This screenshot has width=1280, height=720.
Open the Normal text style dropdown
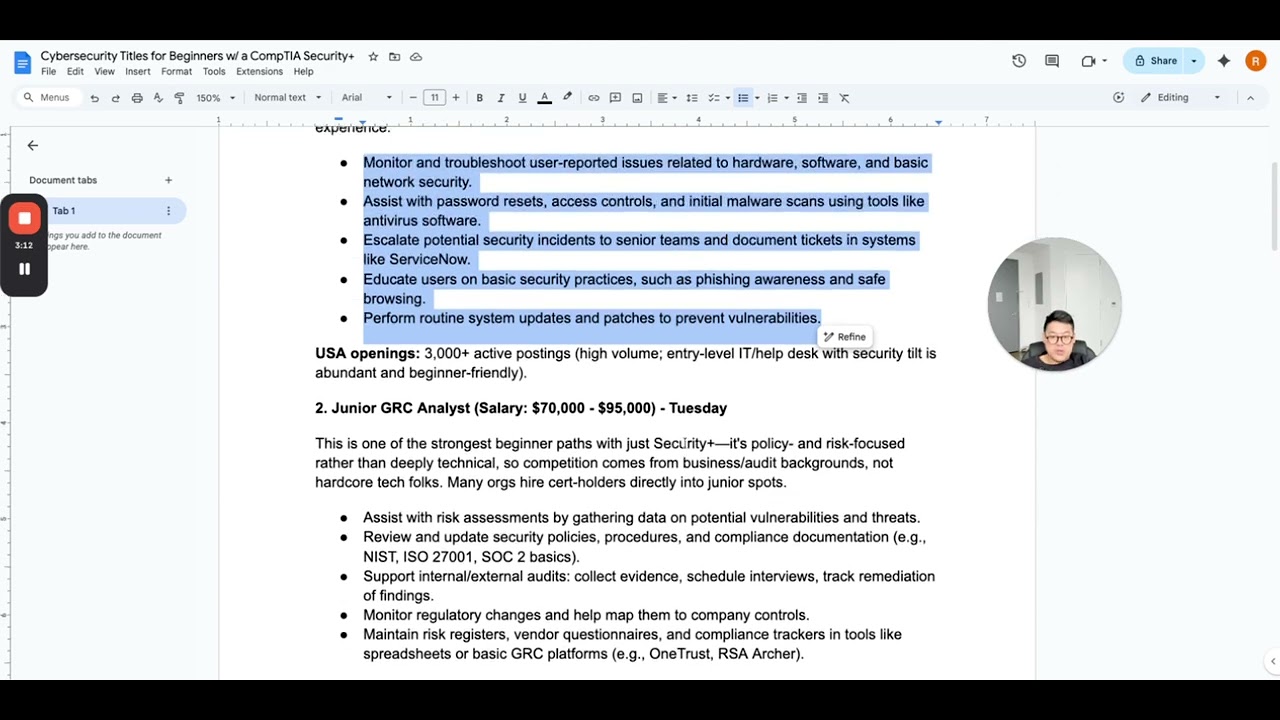pos(288,98)
